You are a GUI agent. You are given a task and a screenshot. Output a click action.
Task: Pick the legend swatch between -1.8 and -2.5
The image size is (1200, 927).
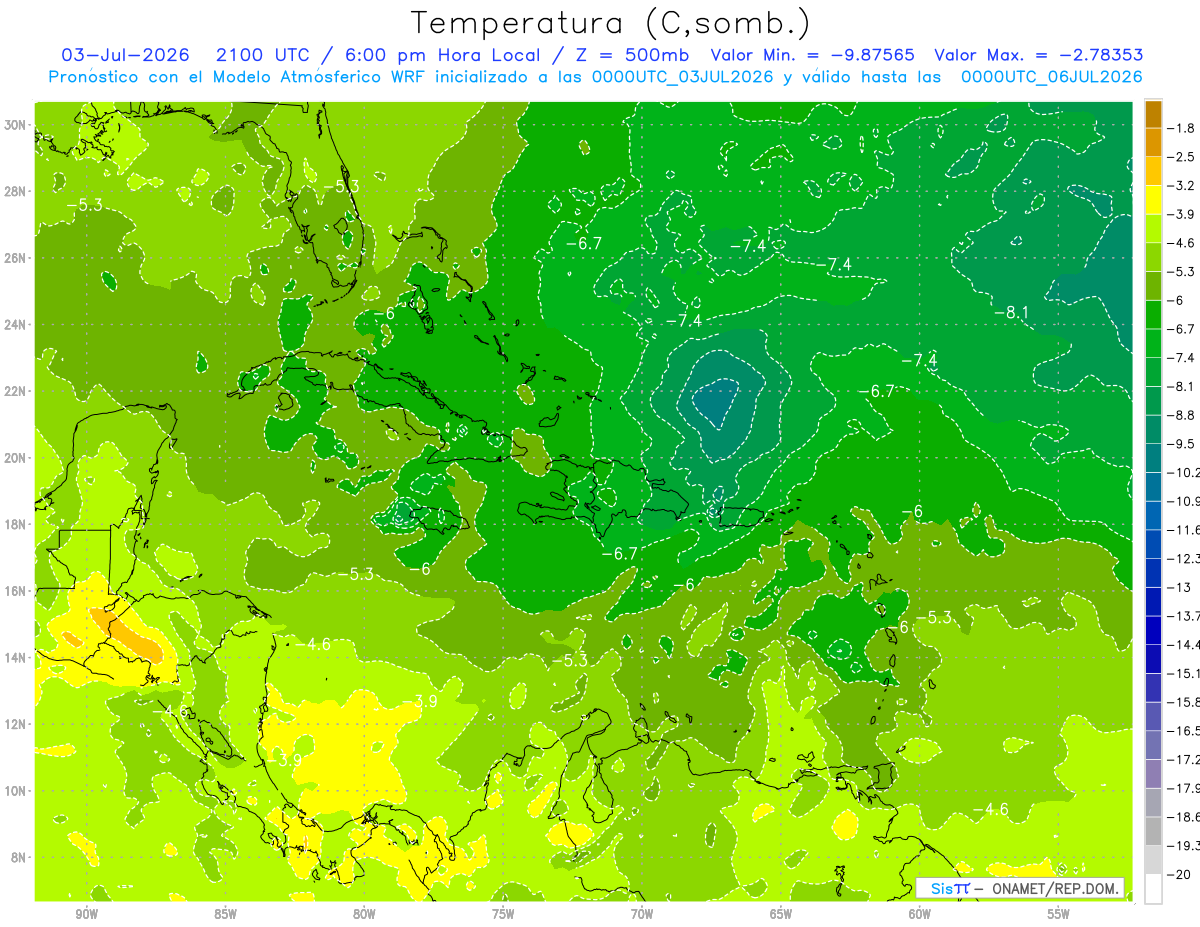1153,142
